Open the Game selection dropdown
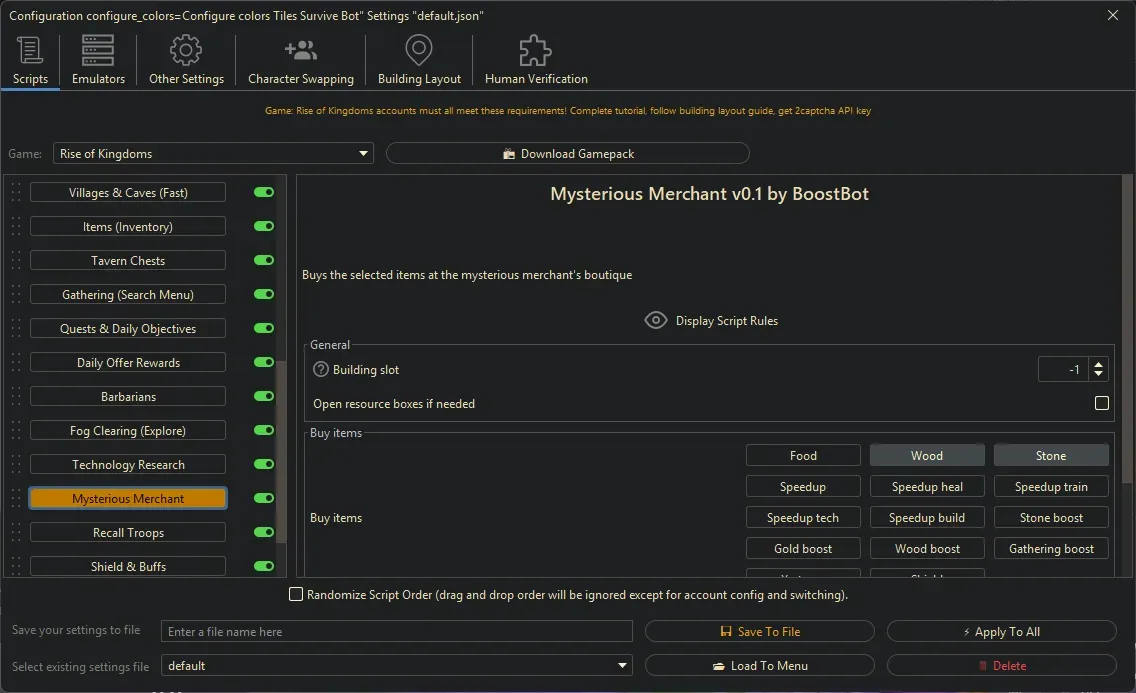 [363, 153]
